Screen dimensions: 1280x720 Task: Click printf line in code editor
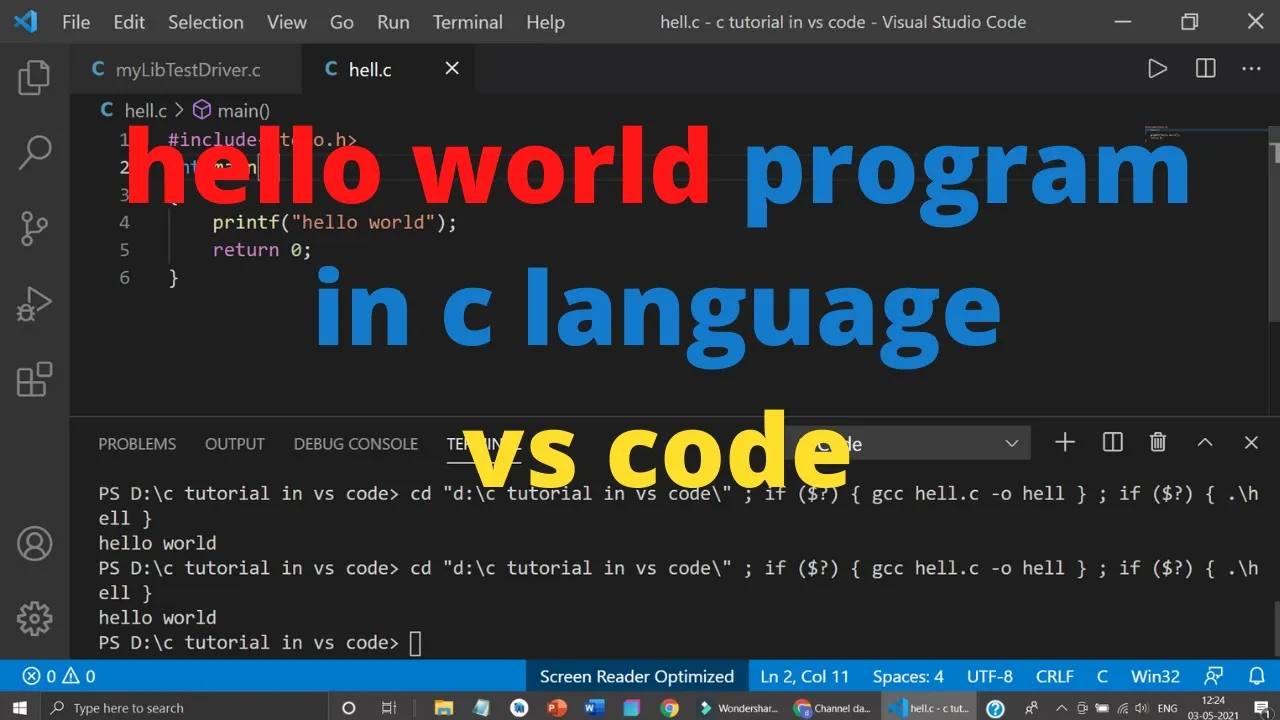coord(334,222)
